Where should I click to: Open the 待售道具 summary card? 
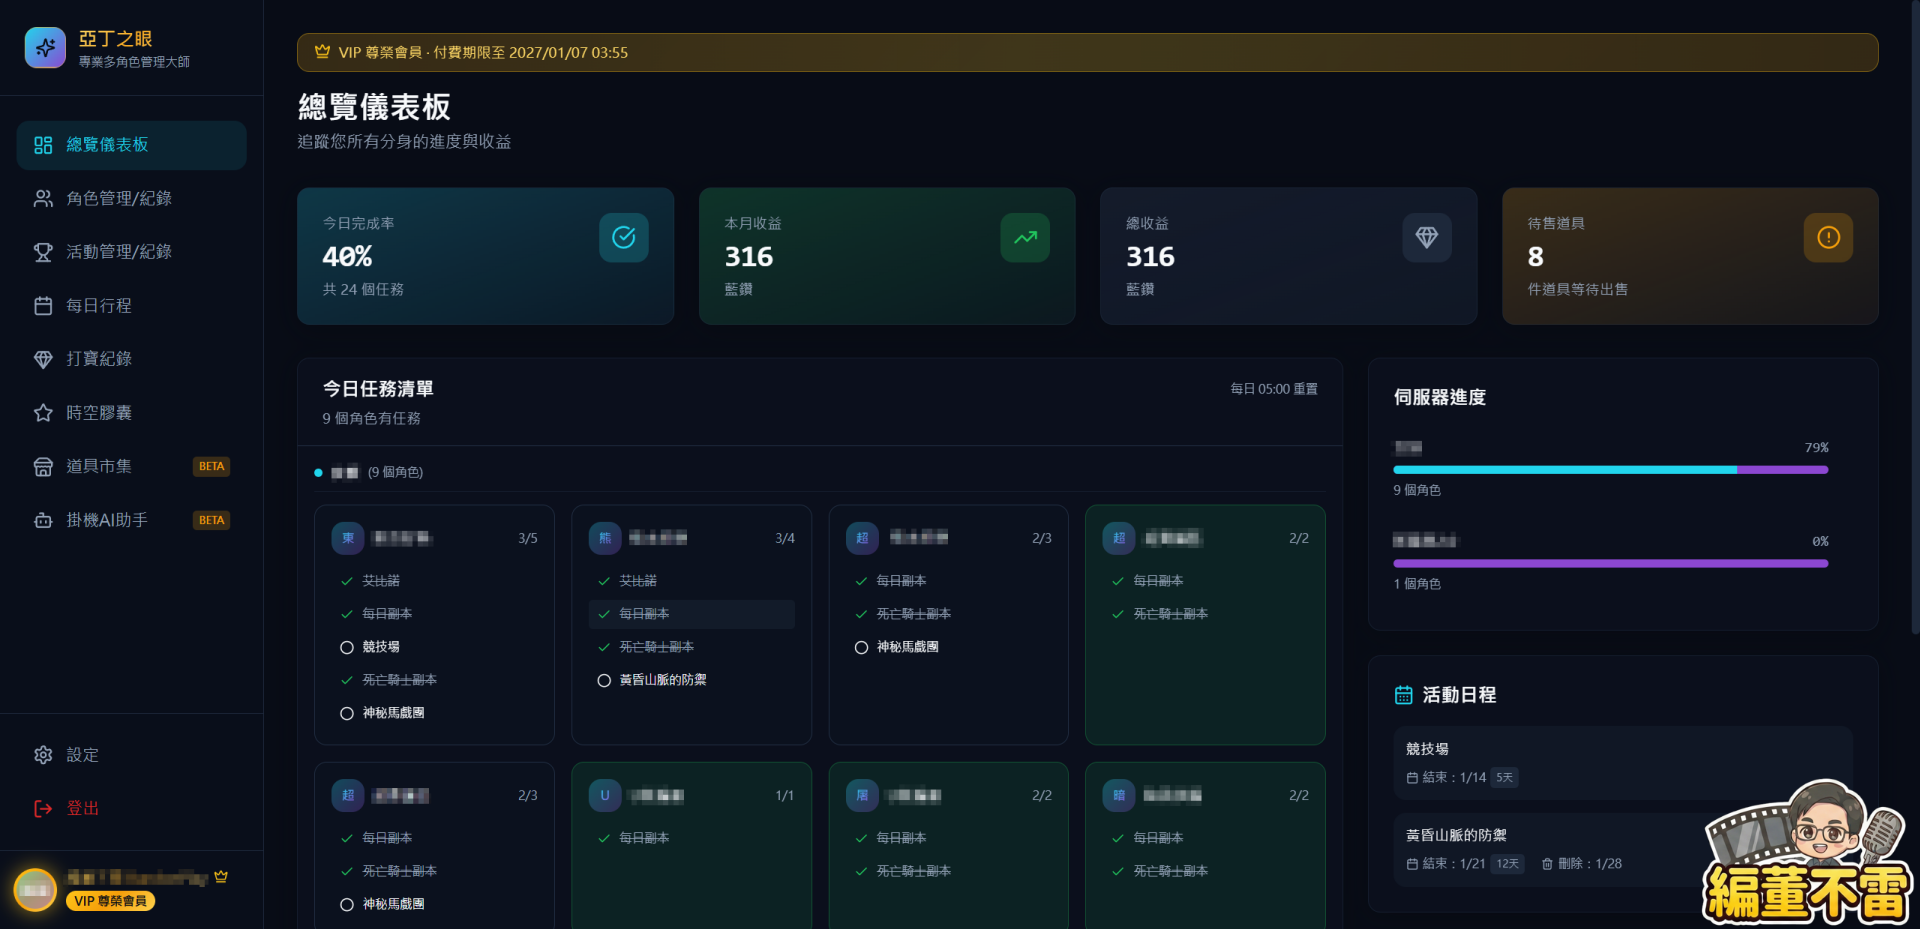1690,256
